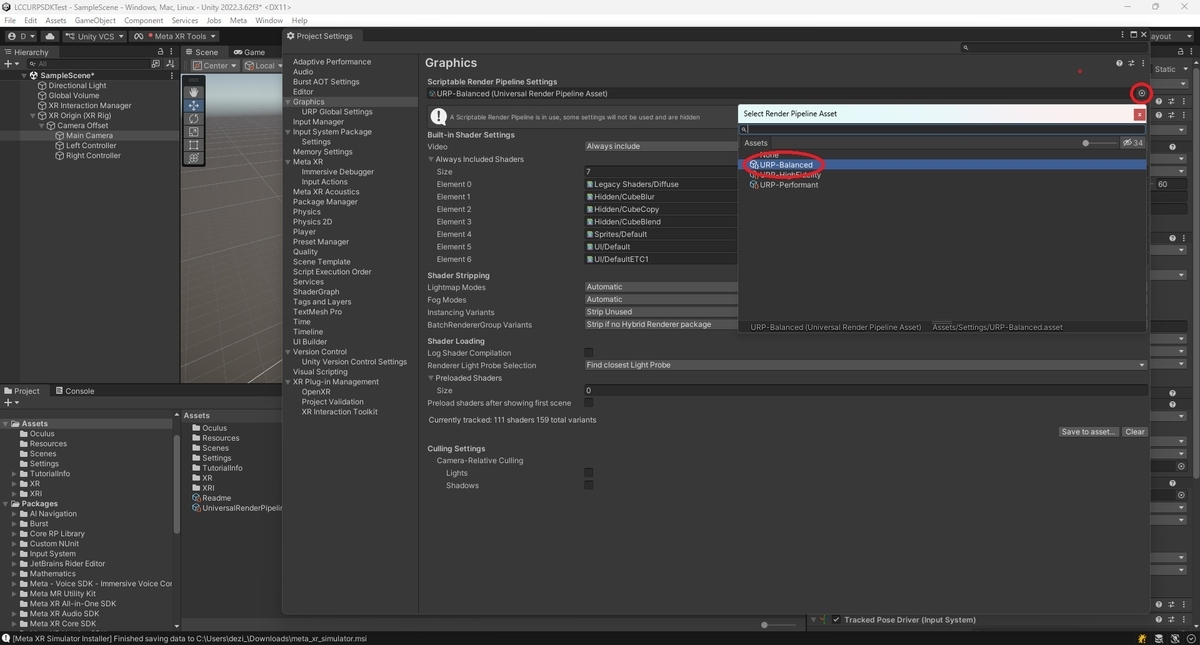Select the Hand view tool in Scene
The width and height of the screenshot is (1200, 645).
194,92
